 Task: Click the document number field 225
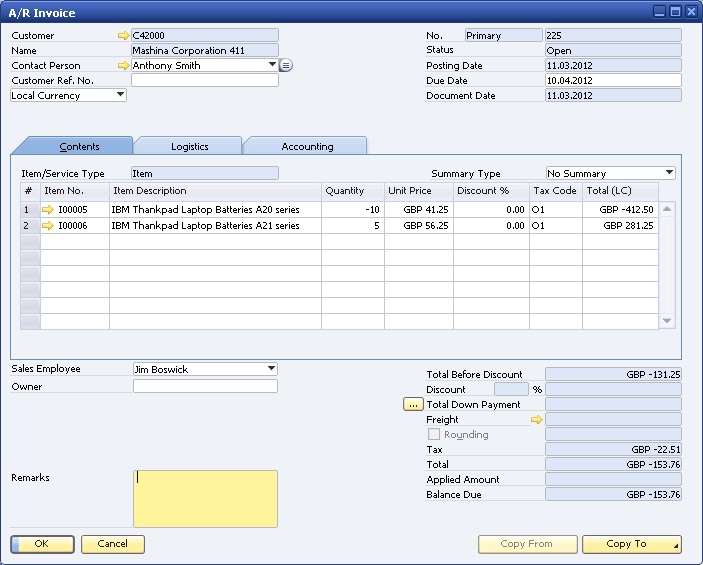[x=613, y=35]
